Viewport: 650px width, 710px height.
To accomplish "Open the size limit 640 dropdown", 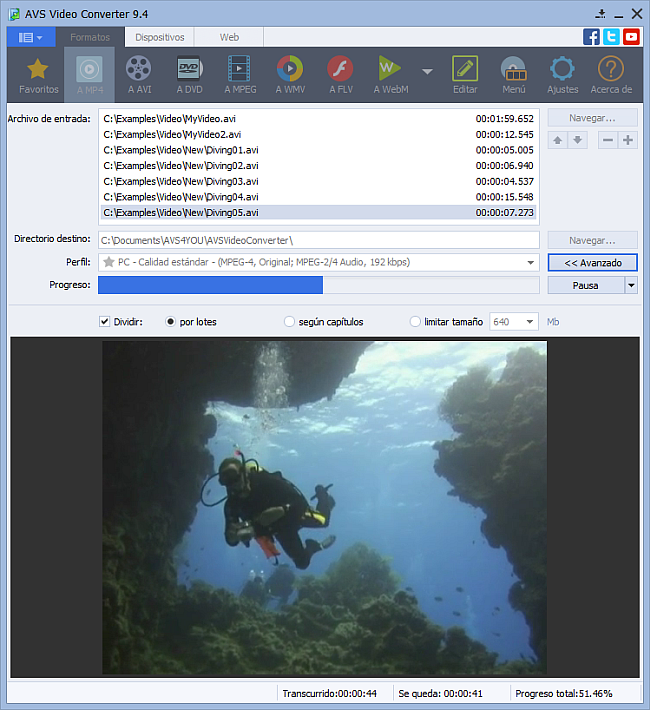I will tap(528, 322).
